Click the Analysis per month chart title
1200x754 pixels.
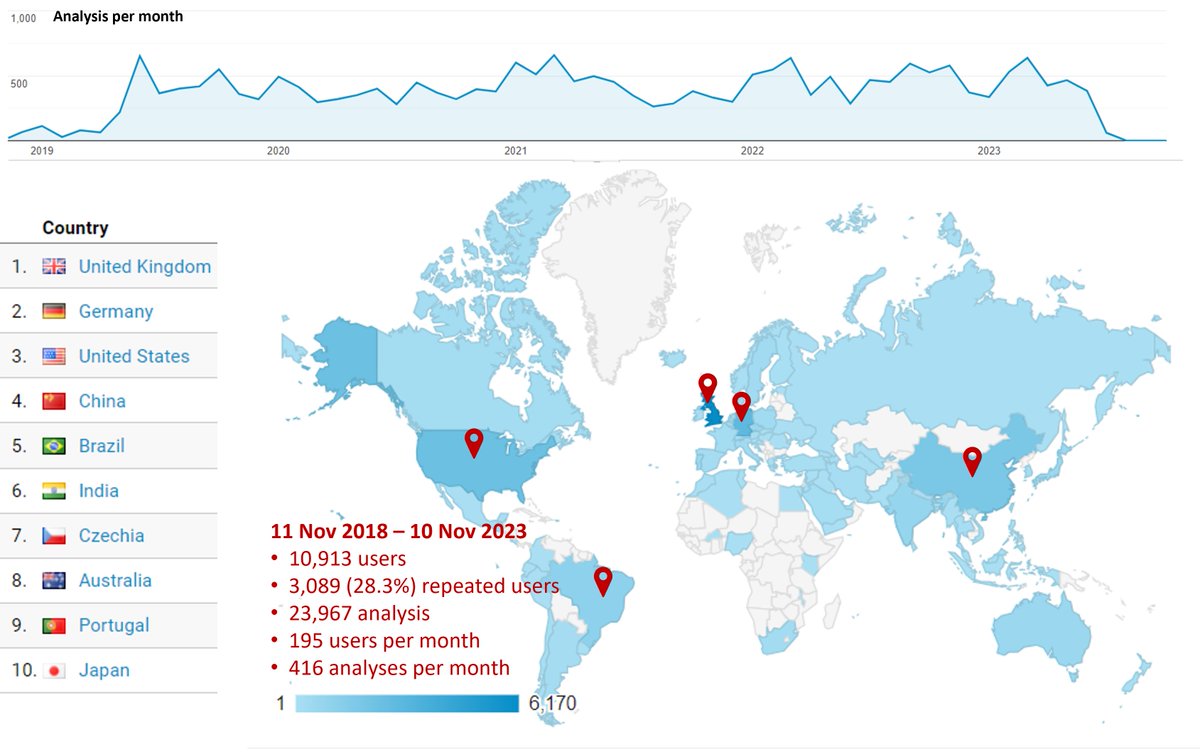(117, 16)
